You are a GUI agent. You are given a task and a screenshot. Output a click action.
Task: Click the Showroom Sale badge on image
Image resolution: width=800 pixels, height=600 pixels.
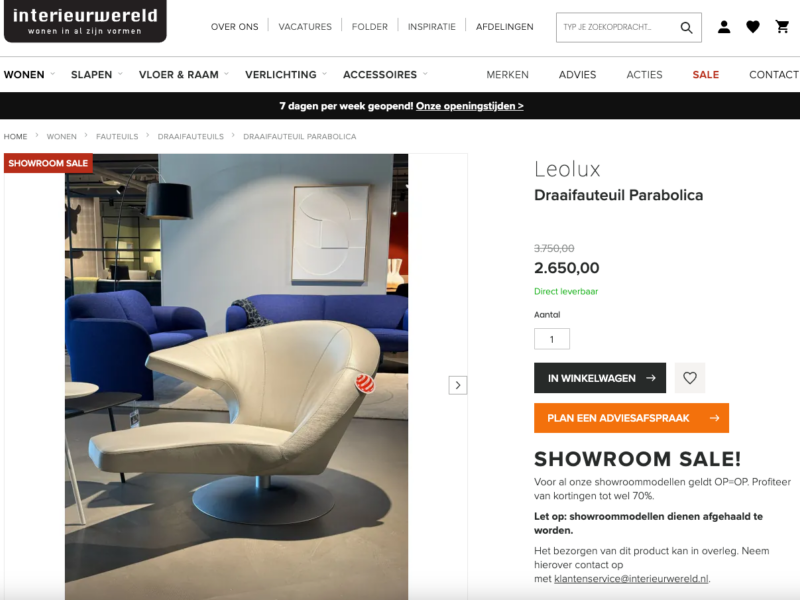[48, 163]
